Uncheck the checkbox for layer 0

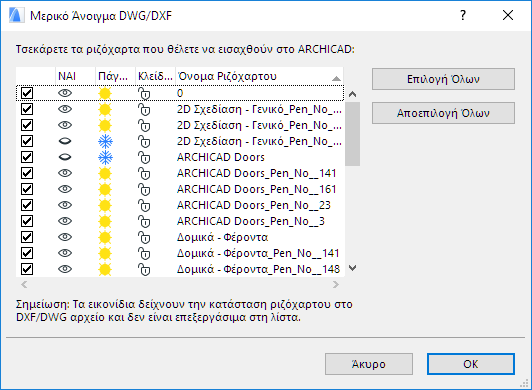coord(27,93)
